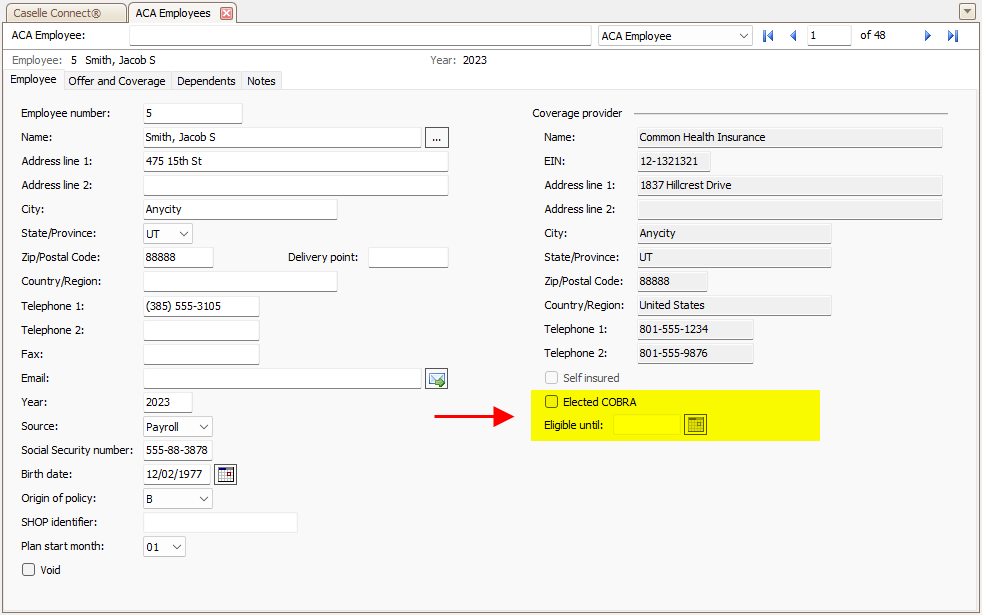
Task: Click the Birth date field
Action: coord(177,474)
